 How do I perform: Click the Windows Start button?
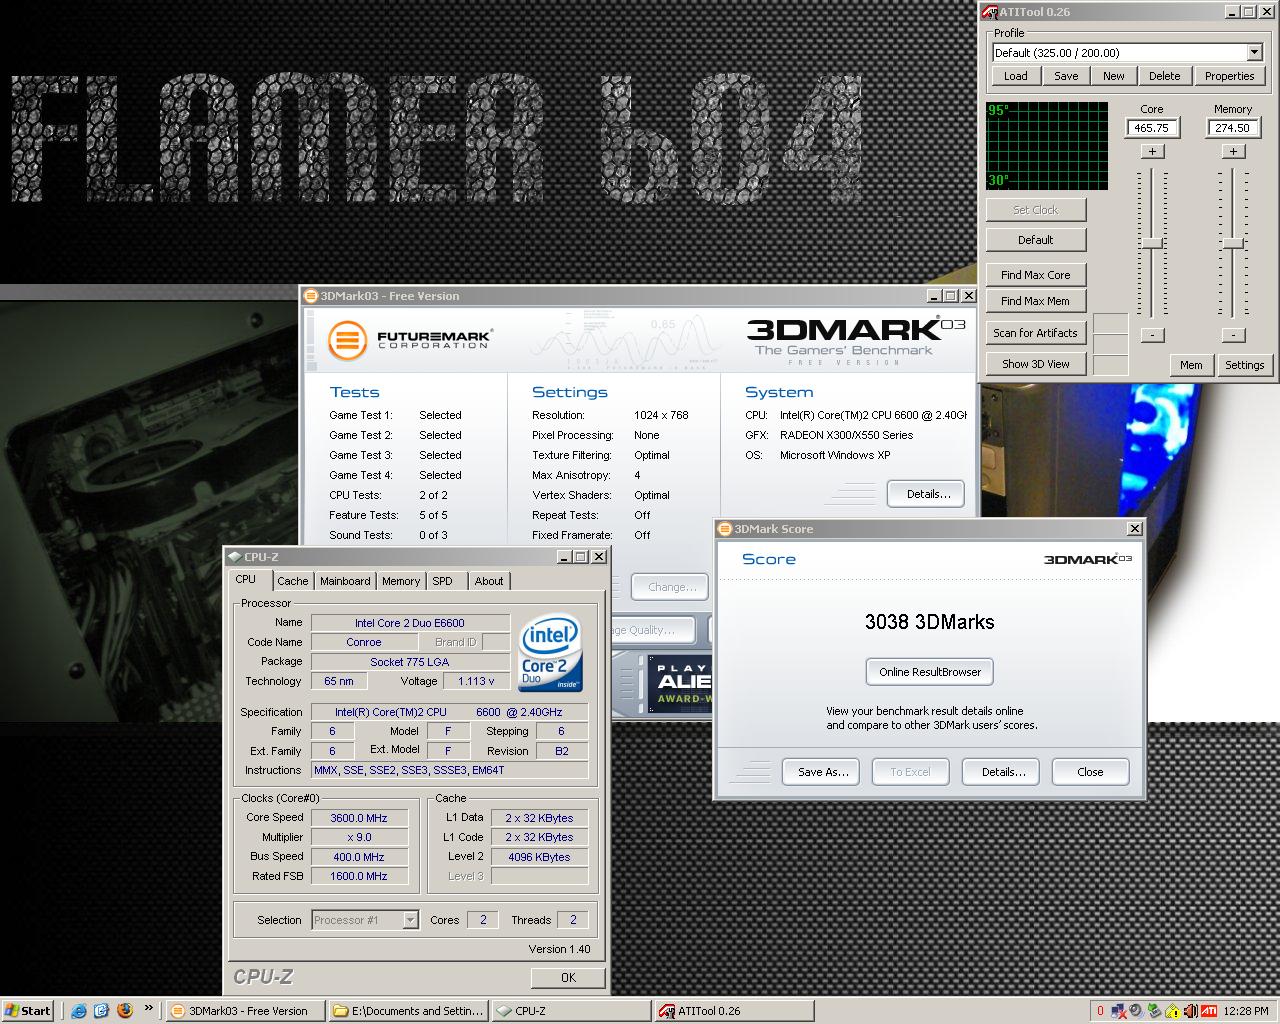[x=28, y=1010]
